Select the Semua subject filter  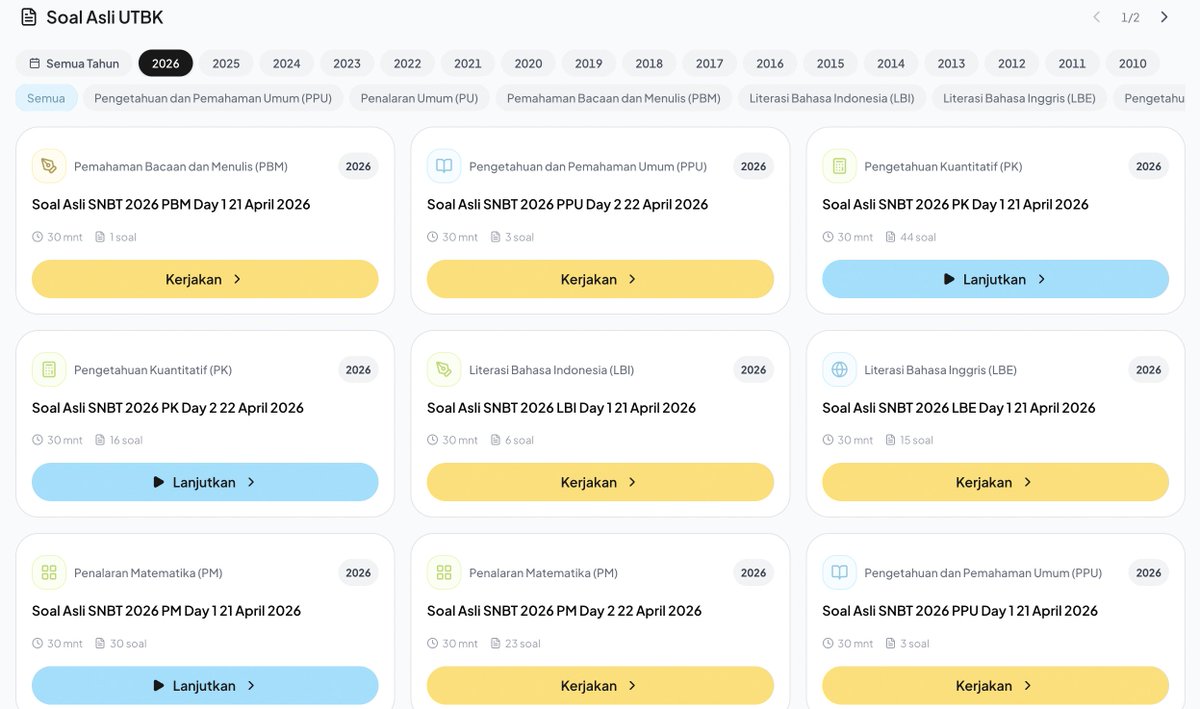46,98
